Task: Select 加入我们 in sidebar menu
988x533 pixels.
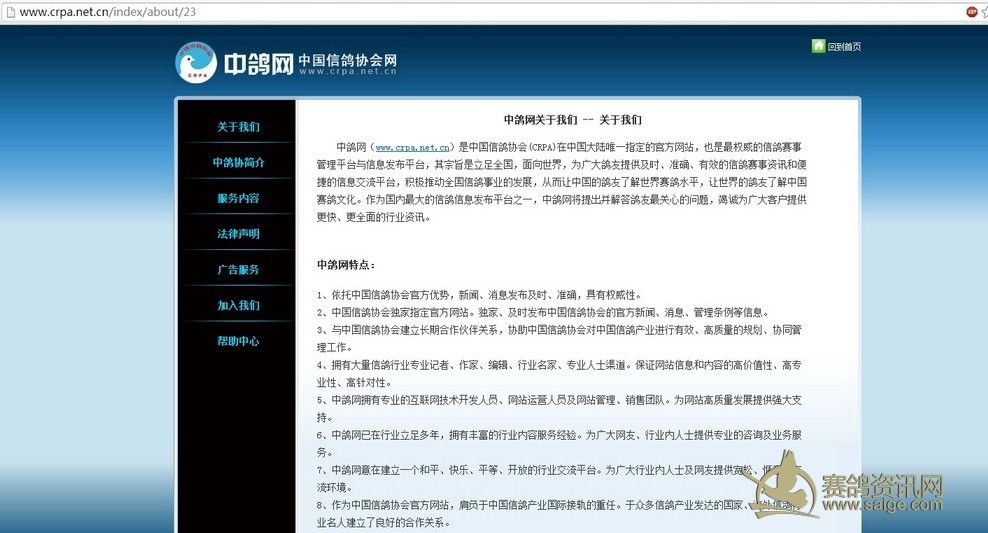Action: pyautogui.click(x=238, y=305)
